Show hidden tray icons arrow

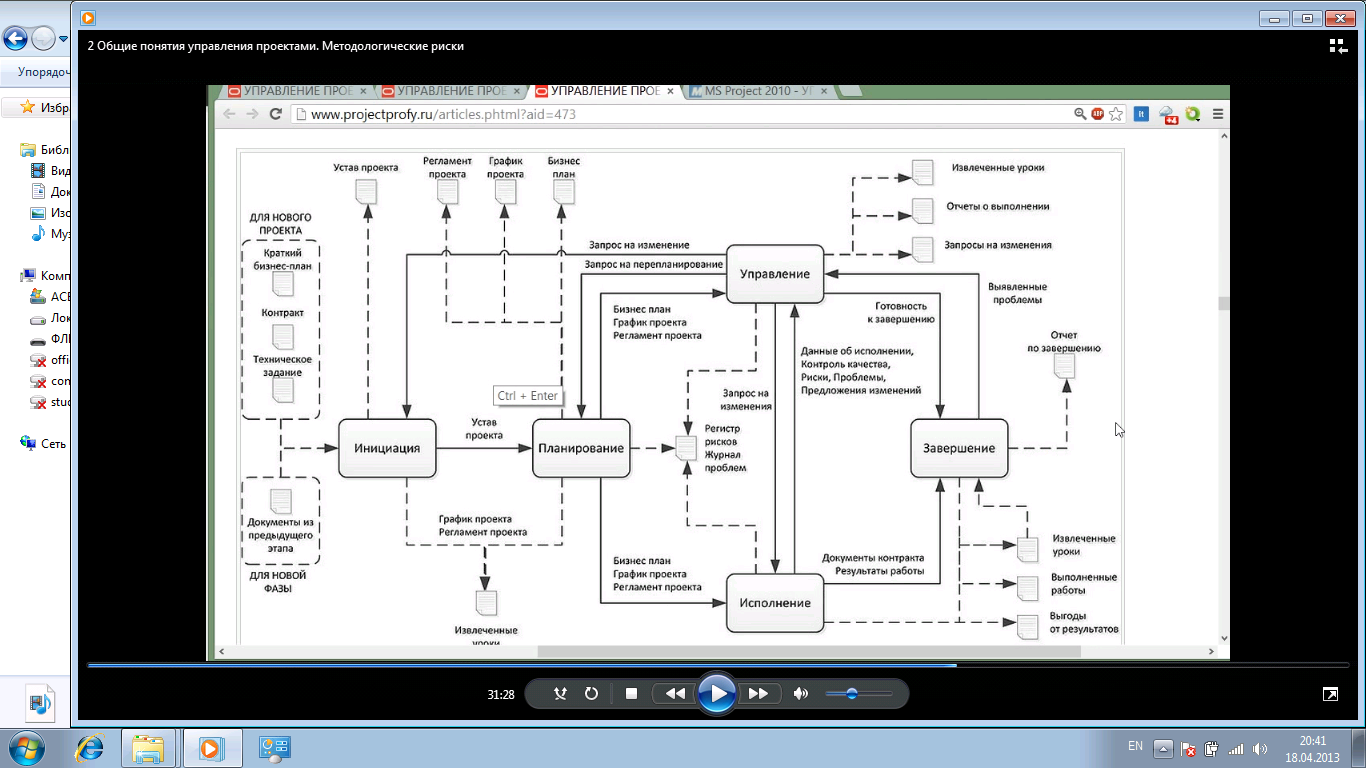click(1163, 748)
